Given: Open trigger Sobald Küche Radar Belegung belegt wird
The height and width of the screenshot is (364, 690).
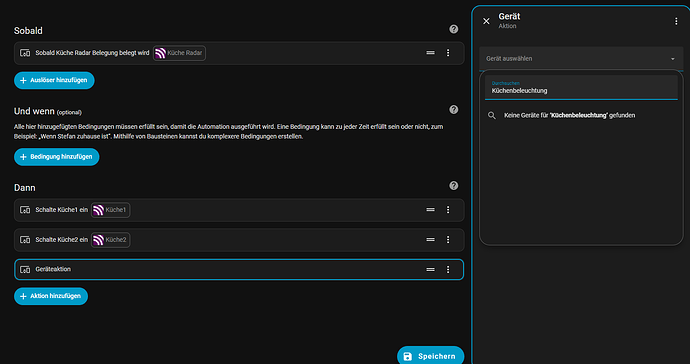Looking at the screenshot, I should click(239, 53).
